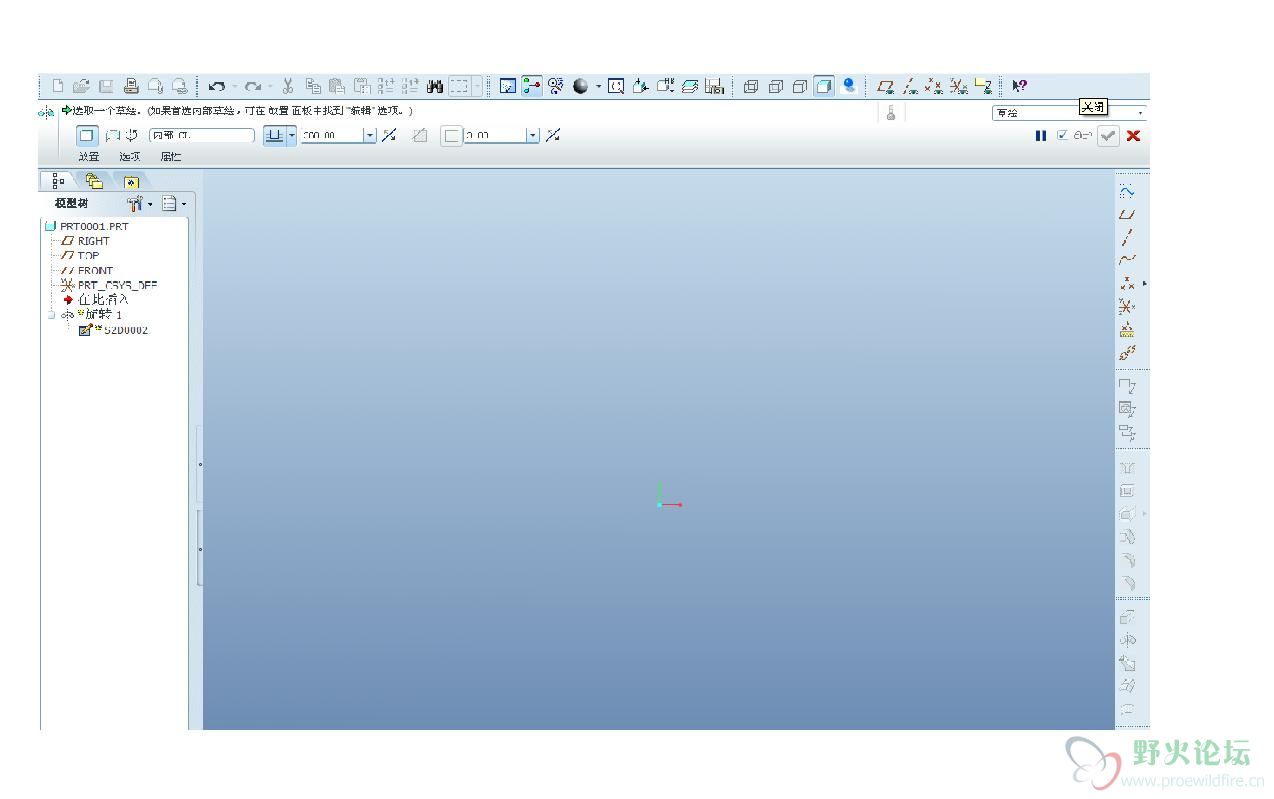Click the New file icon
The width and height of the screenshot is (1274, 799).
[x=57, y=87]
